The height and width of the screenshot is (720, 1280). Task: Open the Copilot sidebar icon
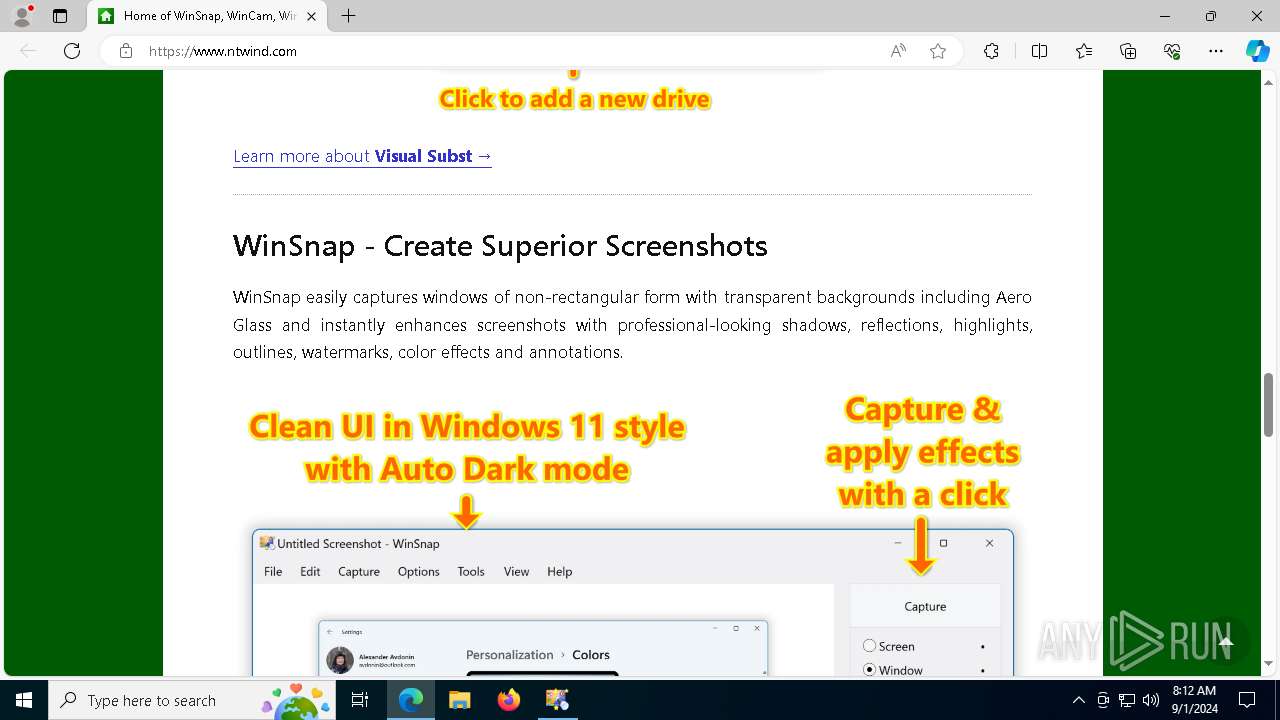tap(1257, 51)
